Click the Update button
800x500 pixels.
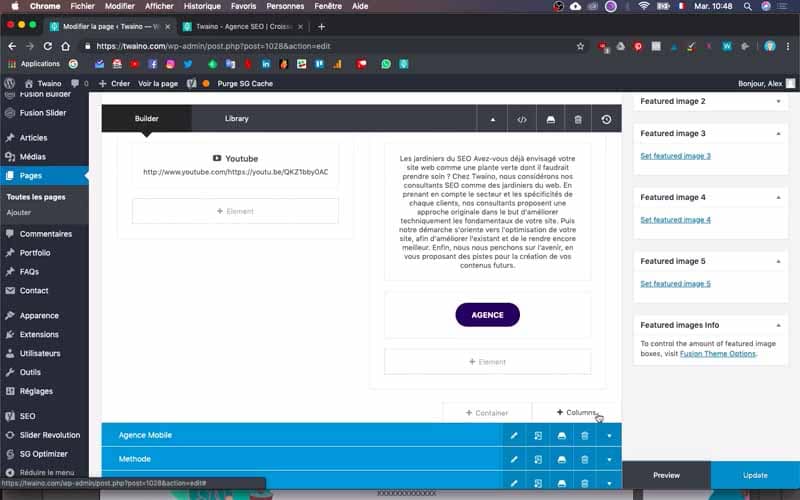tap(755, 475)
